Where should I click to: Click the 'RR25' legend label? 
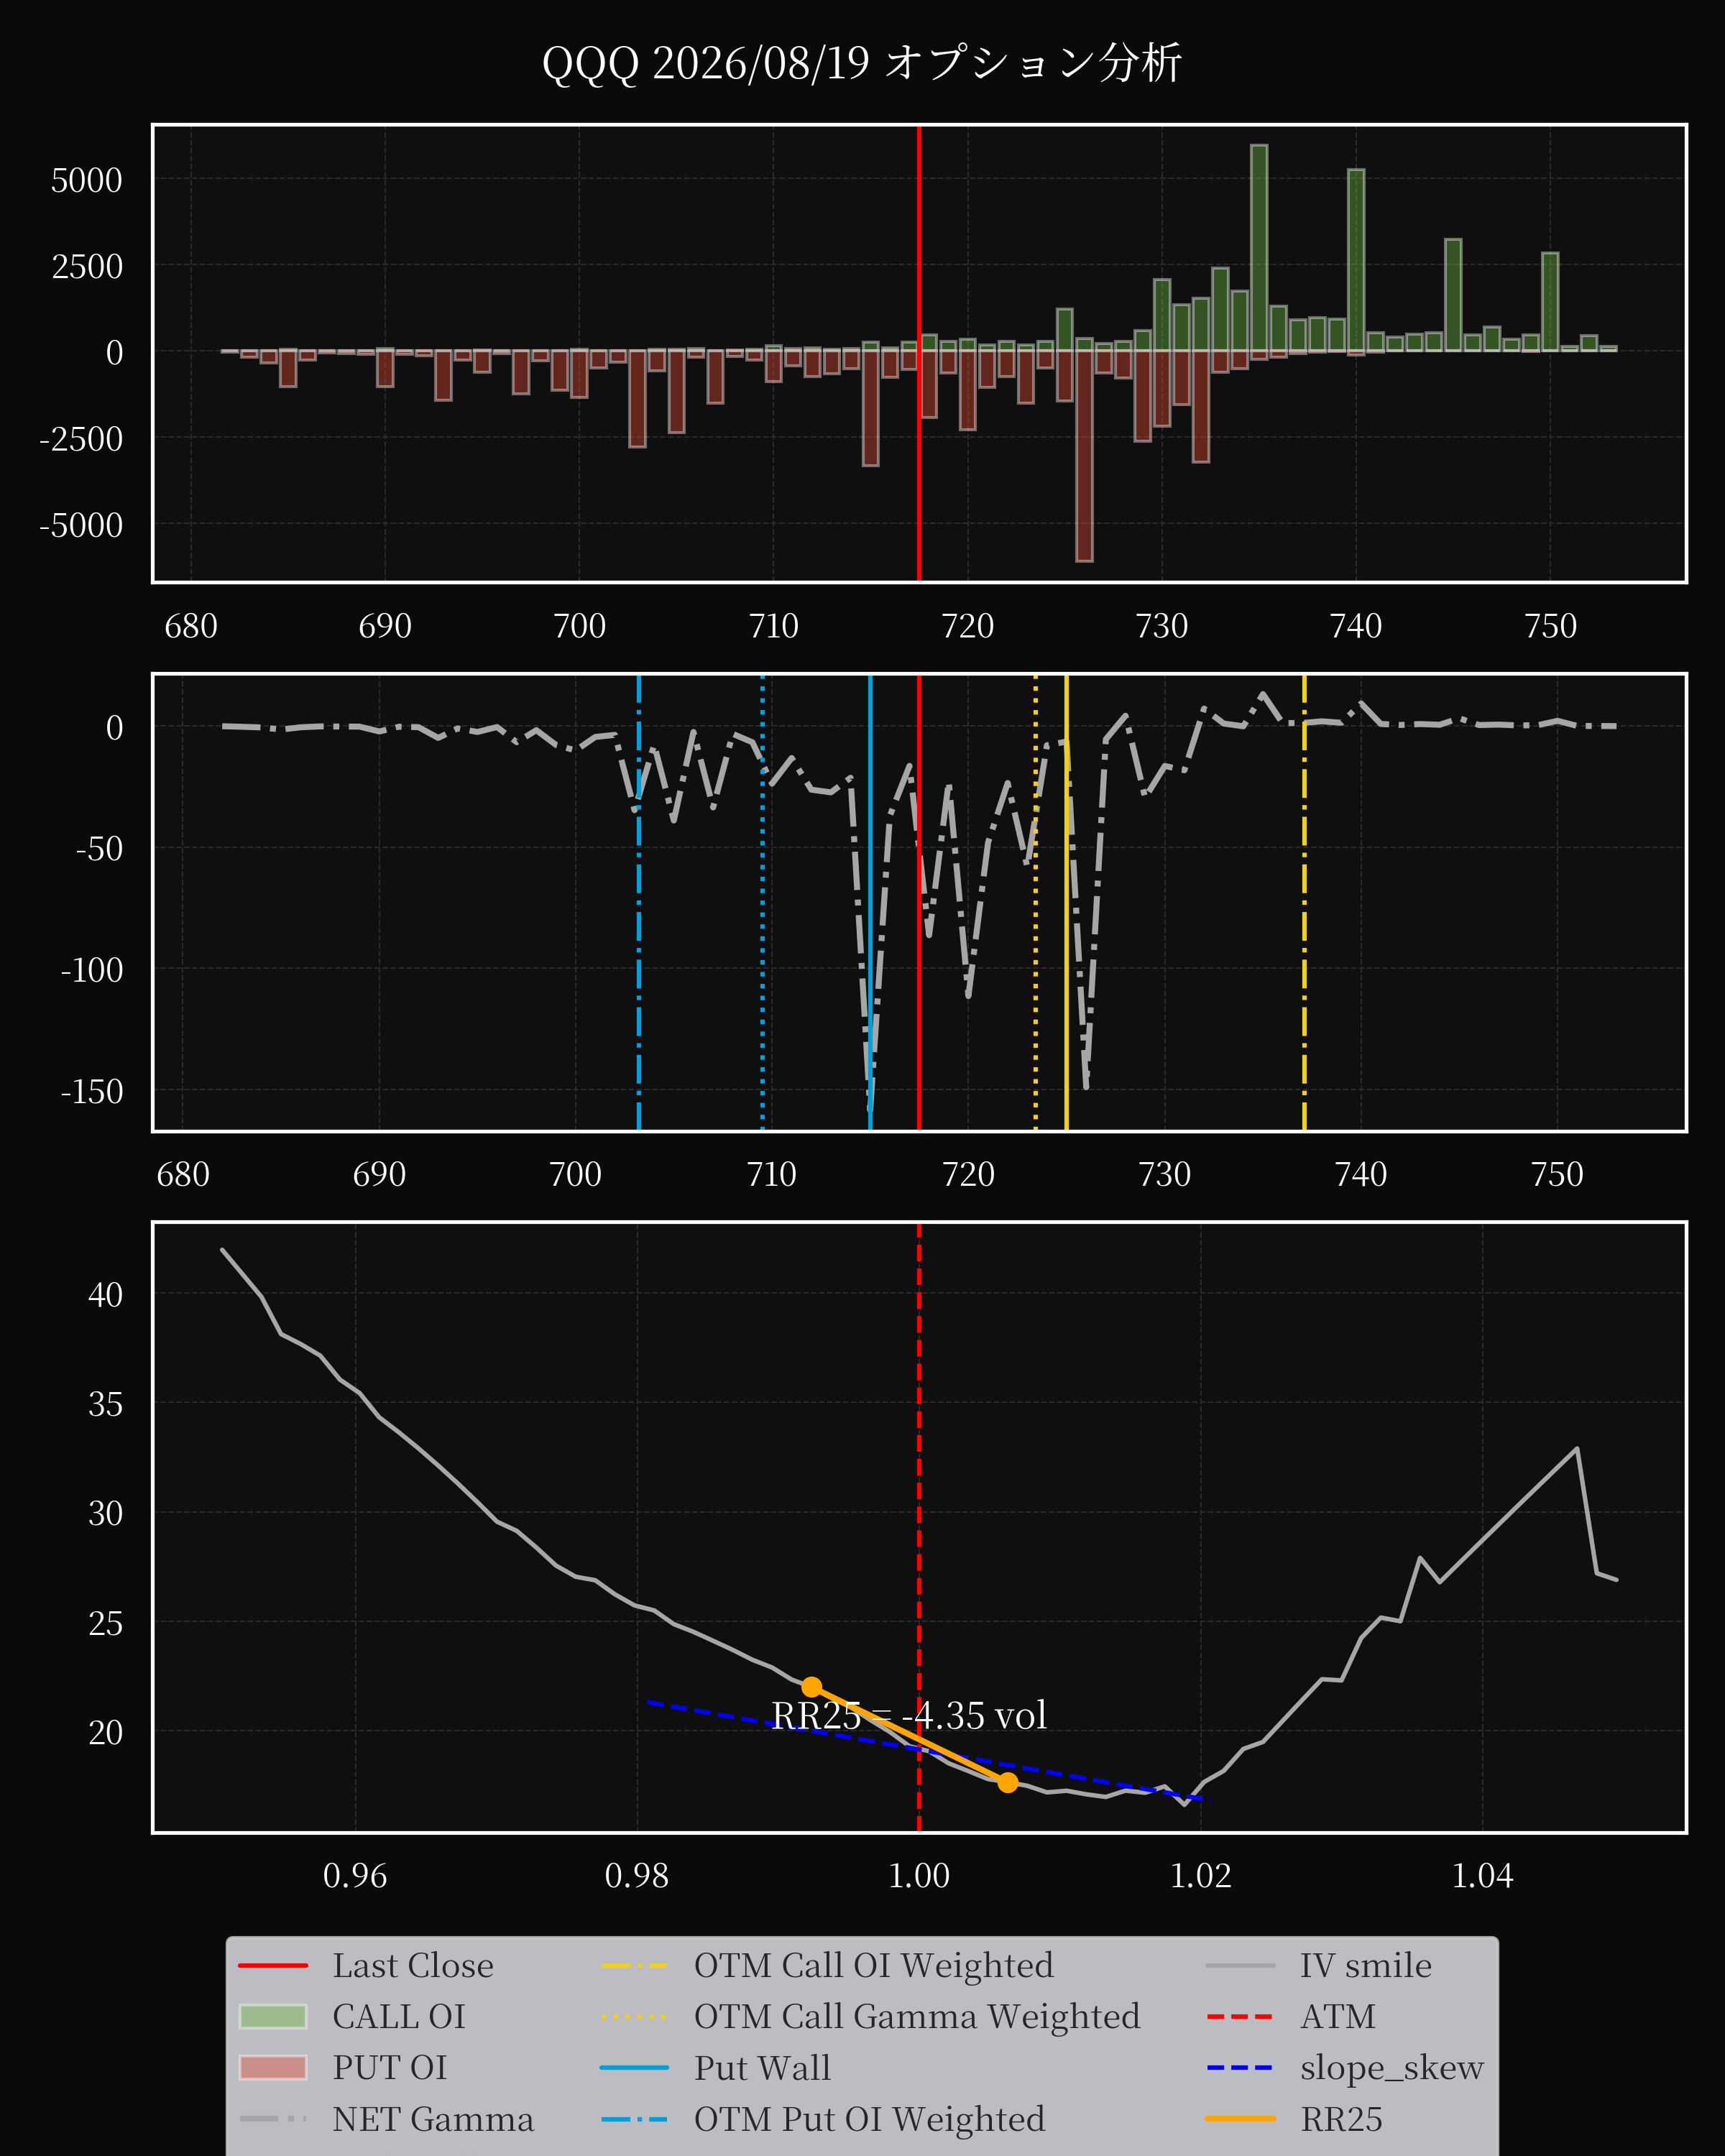click(x=1342, y=2119)
